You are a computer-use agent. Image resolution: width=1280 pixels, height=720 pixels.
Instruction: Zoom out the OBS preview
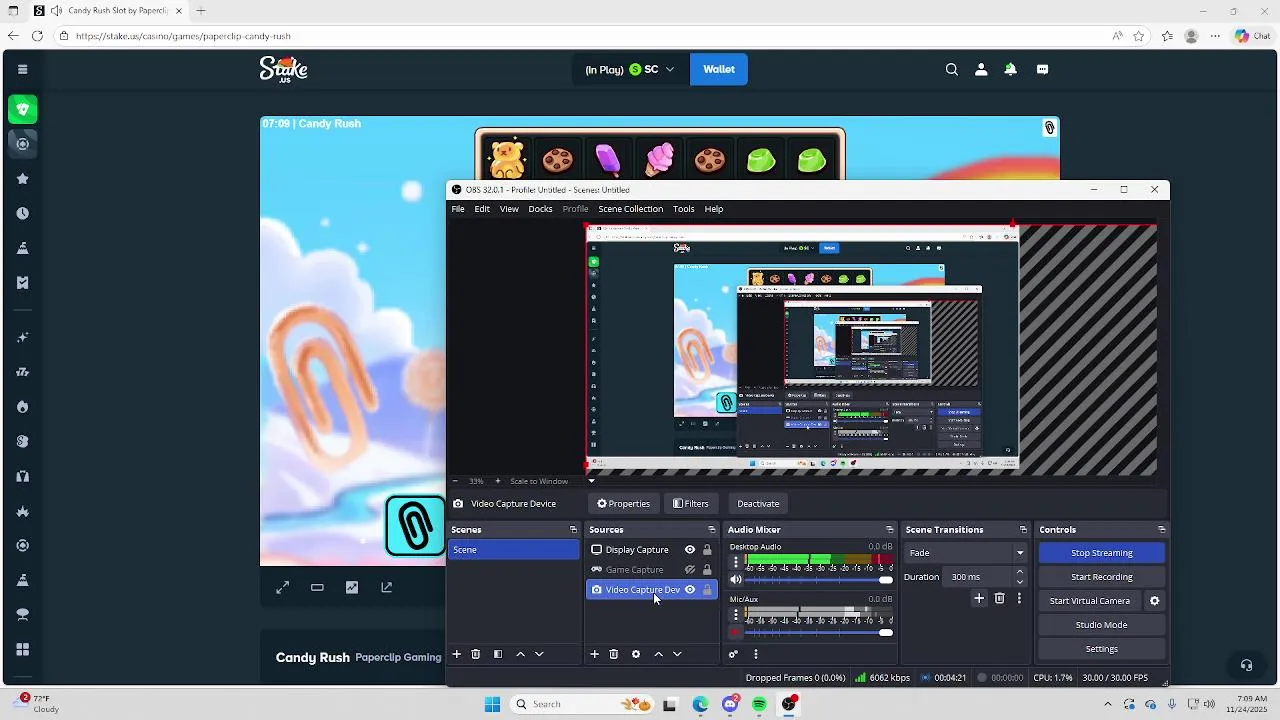[455, 481]
